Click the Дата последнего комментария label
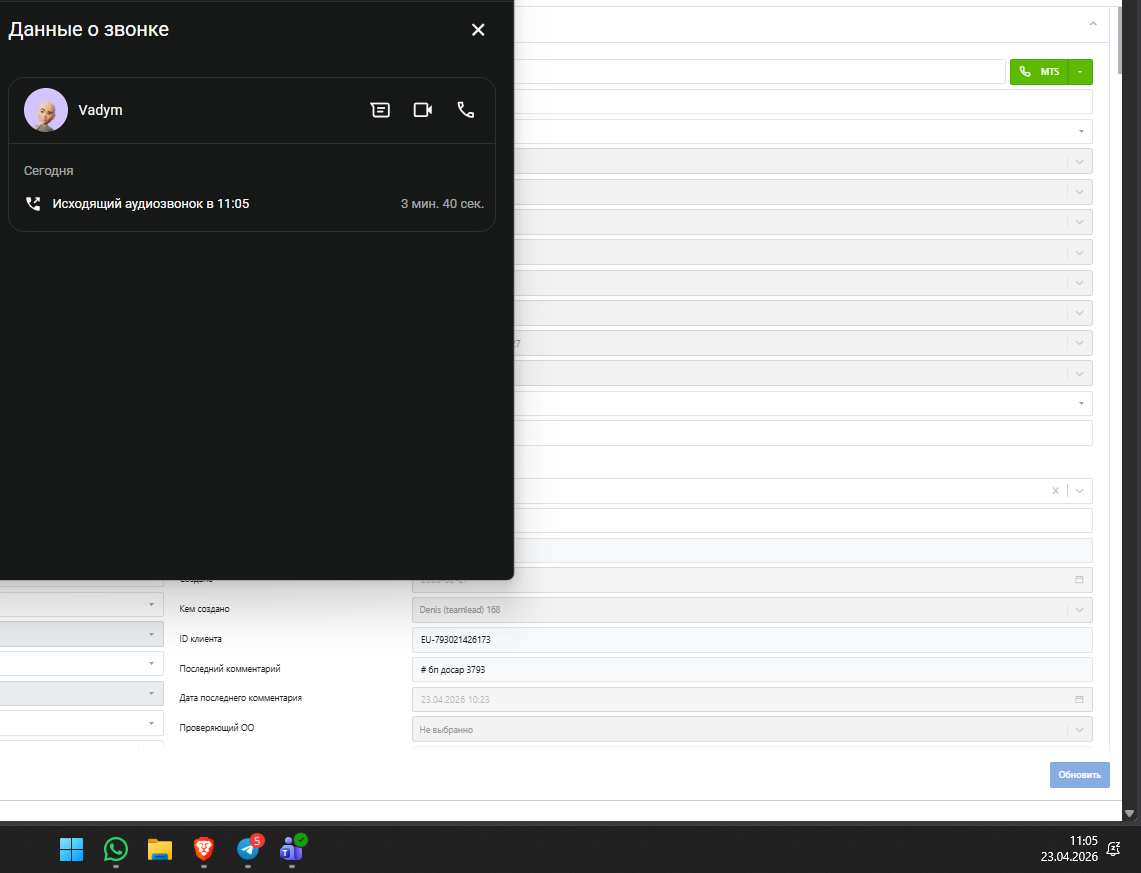This screenshot has height=873, width=1141. pyautogui.click(x=240, y=698)
